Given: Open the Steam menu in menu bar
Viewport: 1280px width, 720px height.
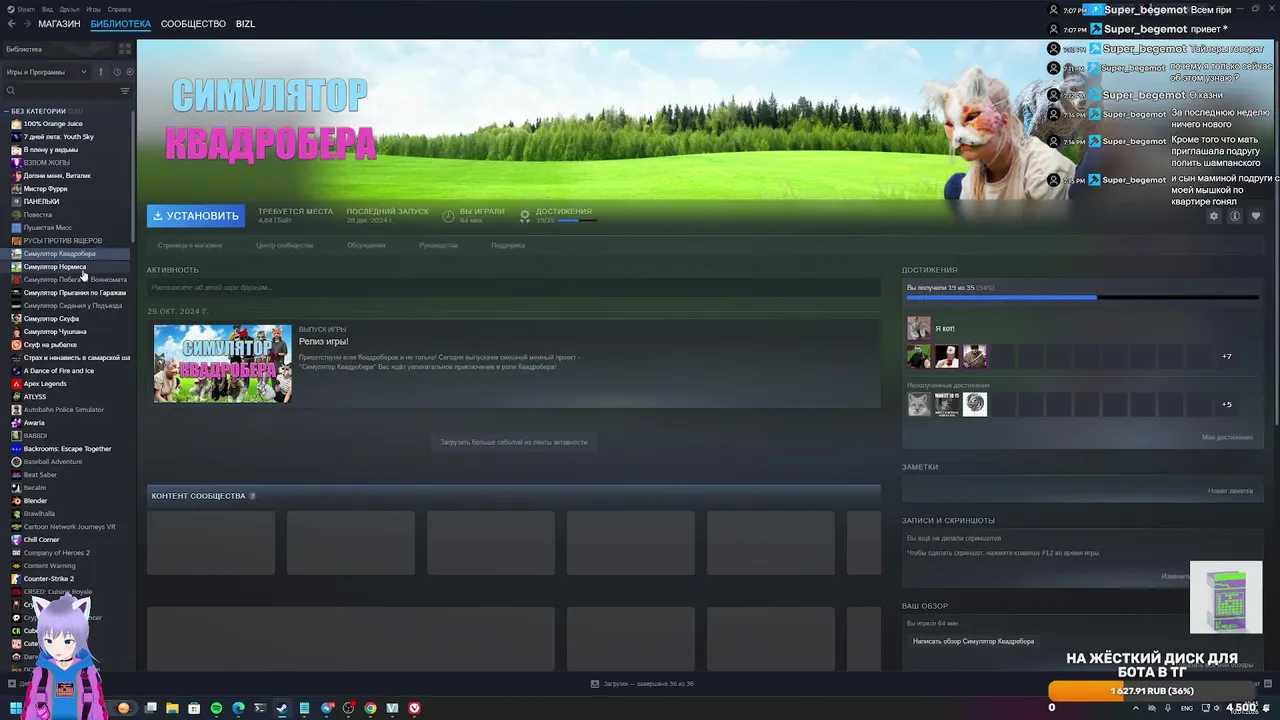Looking at the screenshot, I should 22,9.
